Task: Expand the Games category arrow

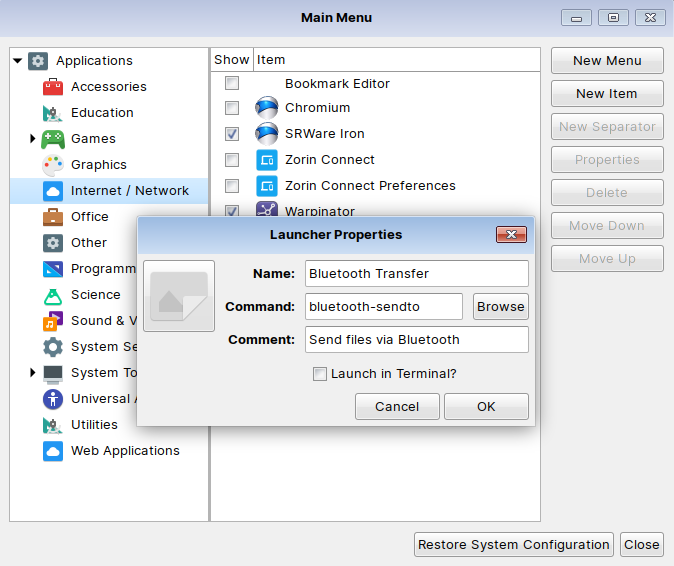Action: pos(33,138)
